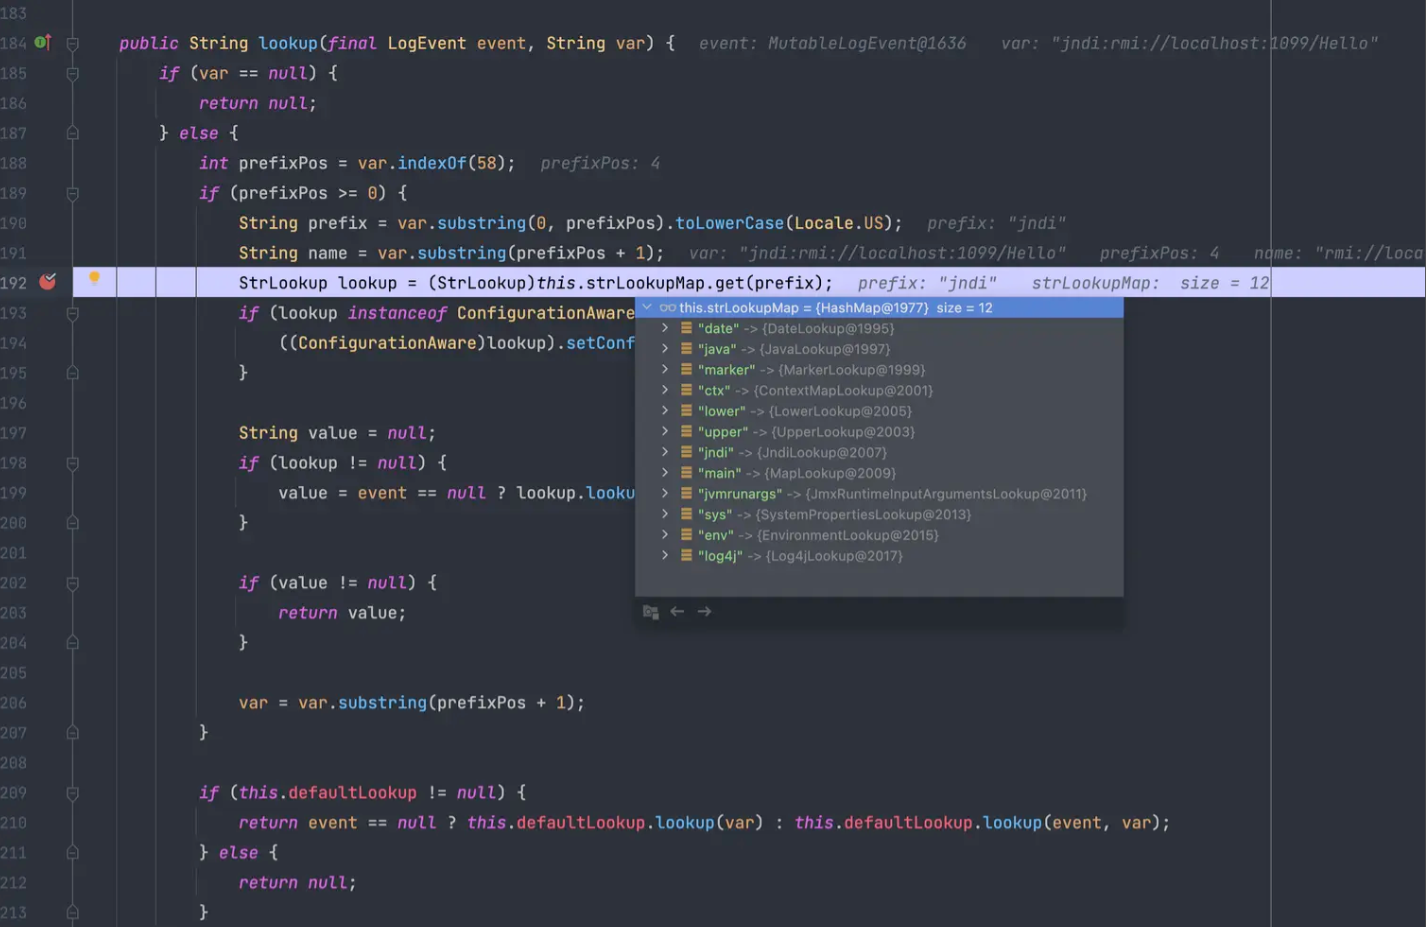The image size is (1426, 927).
Task: Click 'return null;' on line 212
Action: click(x=297, y=883)
